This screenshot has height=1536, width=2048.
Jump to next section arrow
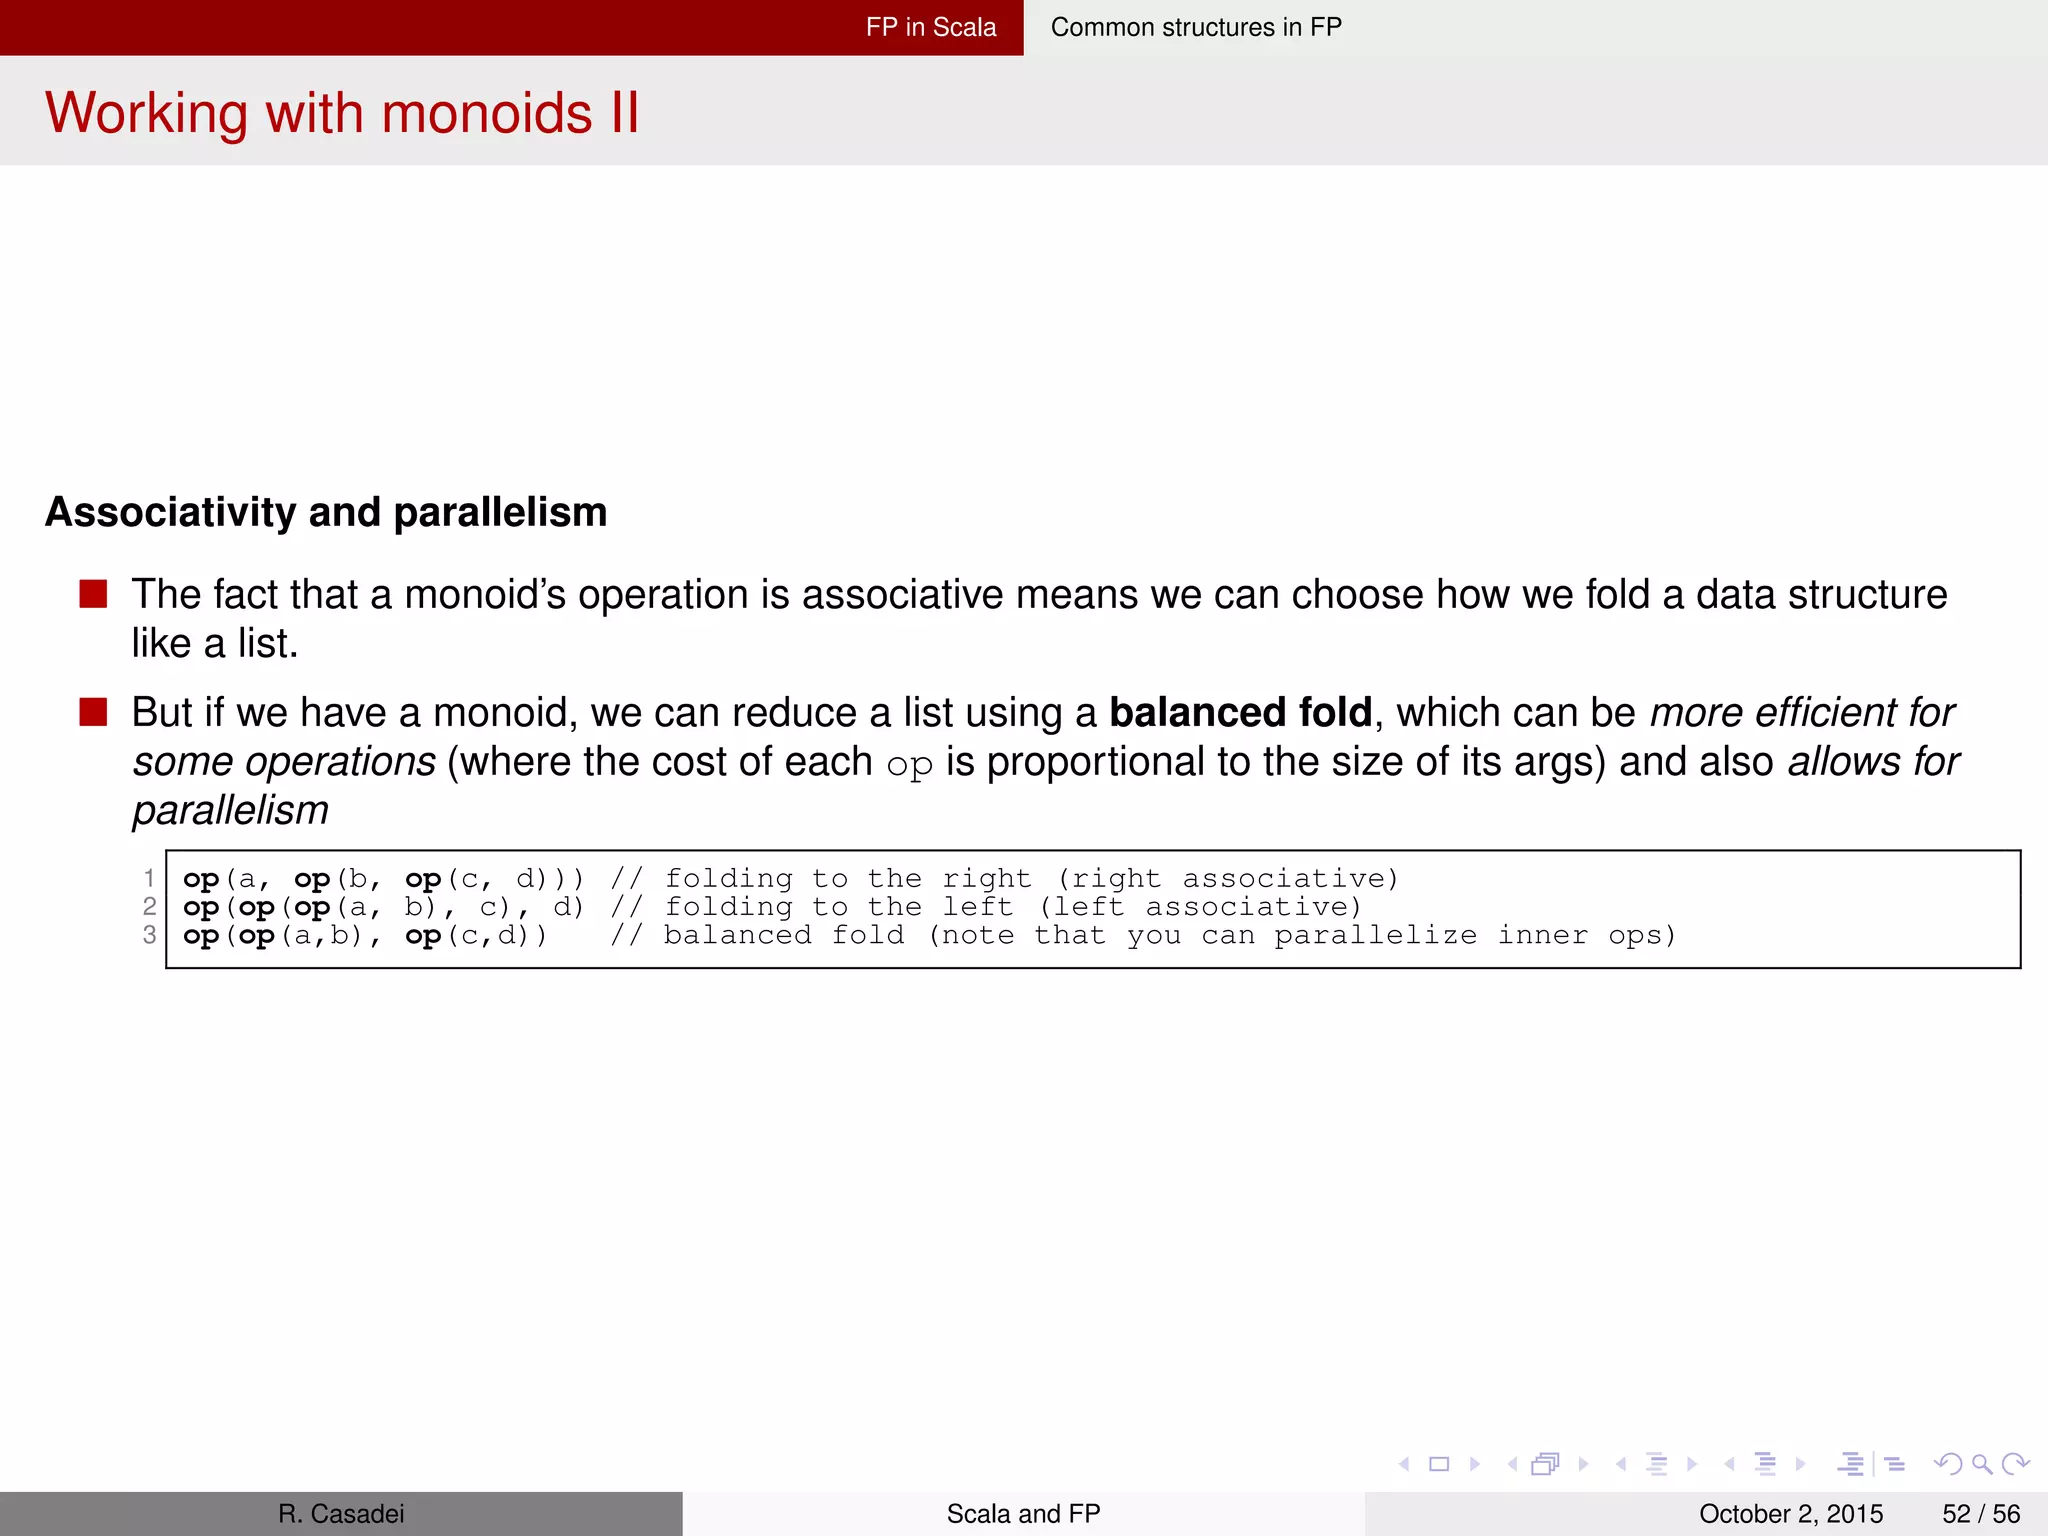coord(1800,1464)
